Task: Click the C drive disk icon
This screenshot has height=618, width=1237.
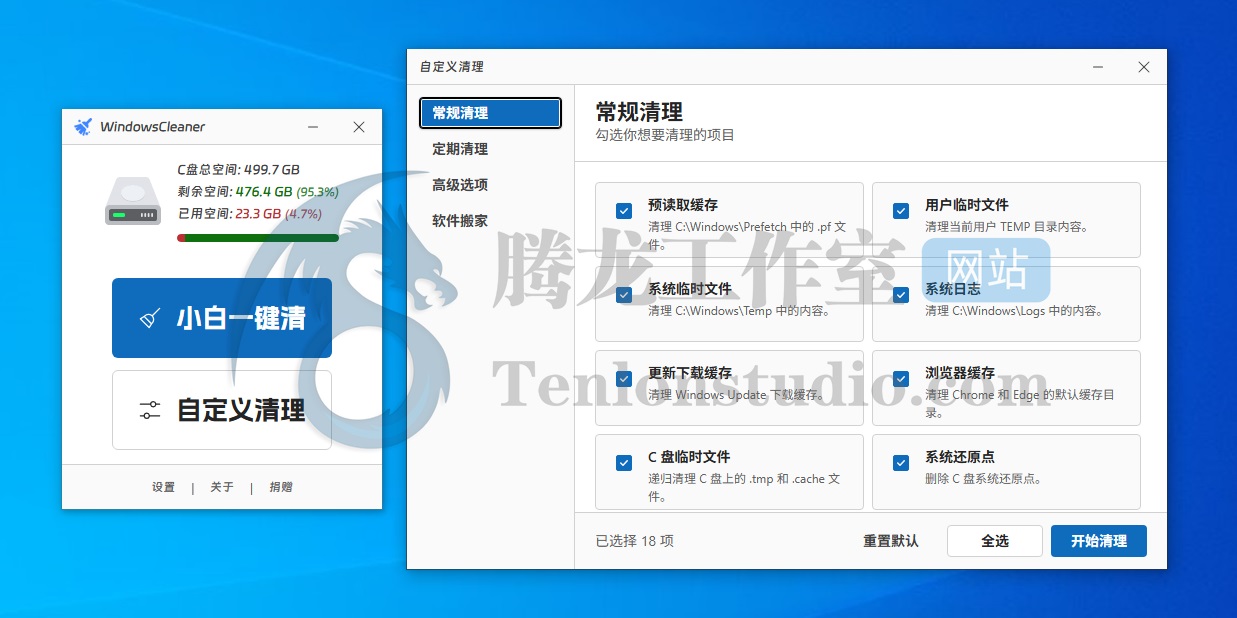Action: point(133,202)
